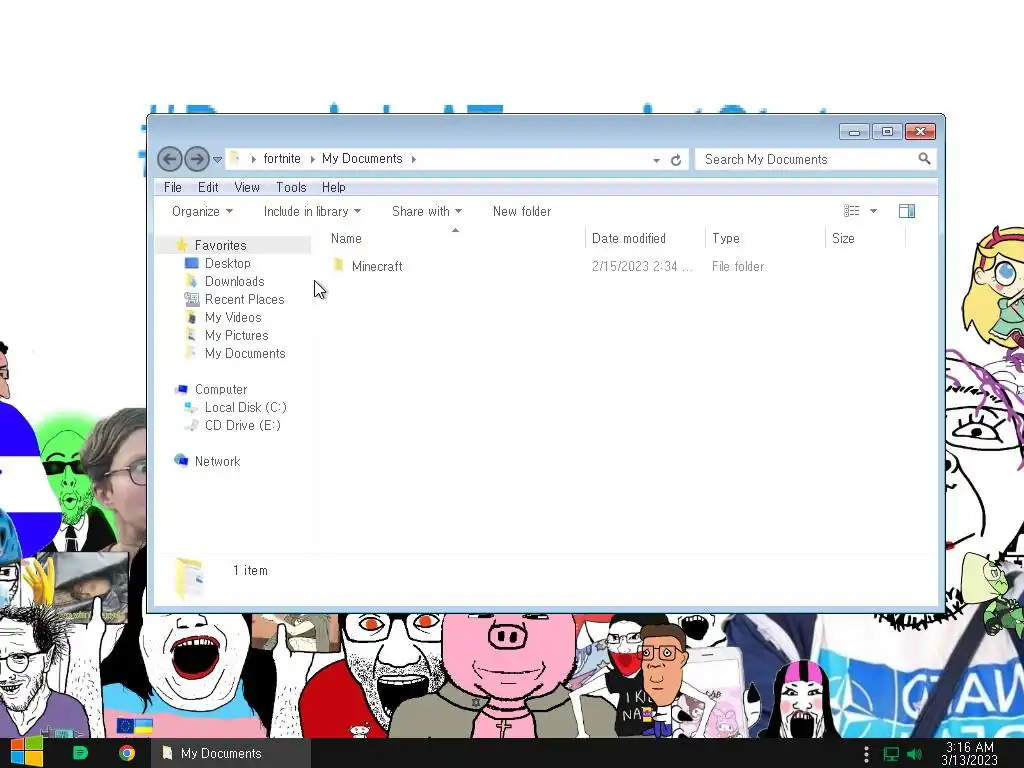Open the Windows Start button
Viewport: 1024px width, 768px height.
pyautogui.click(x=27, y=753)
